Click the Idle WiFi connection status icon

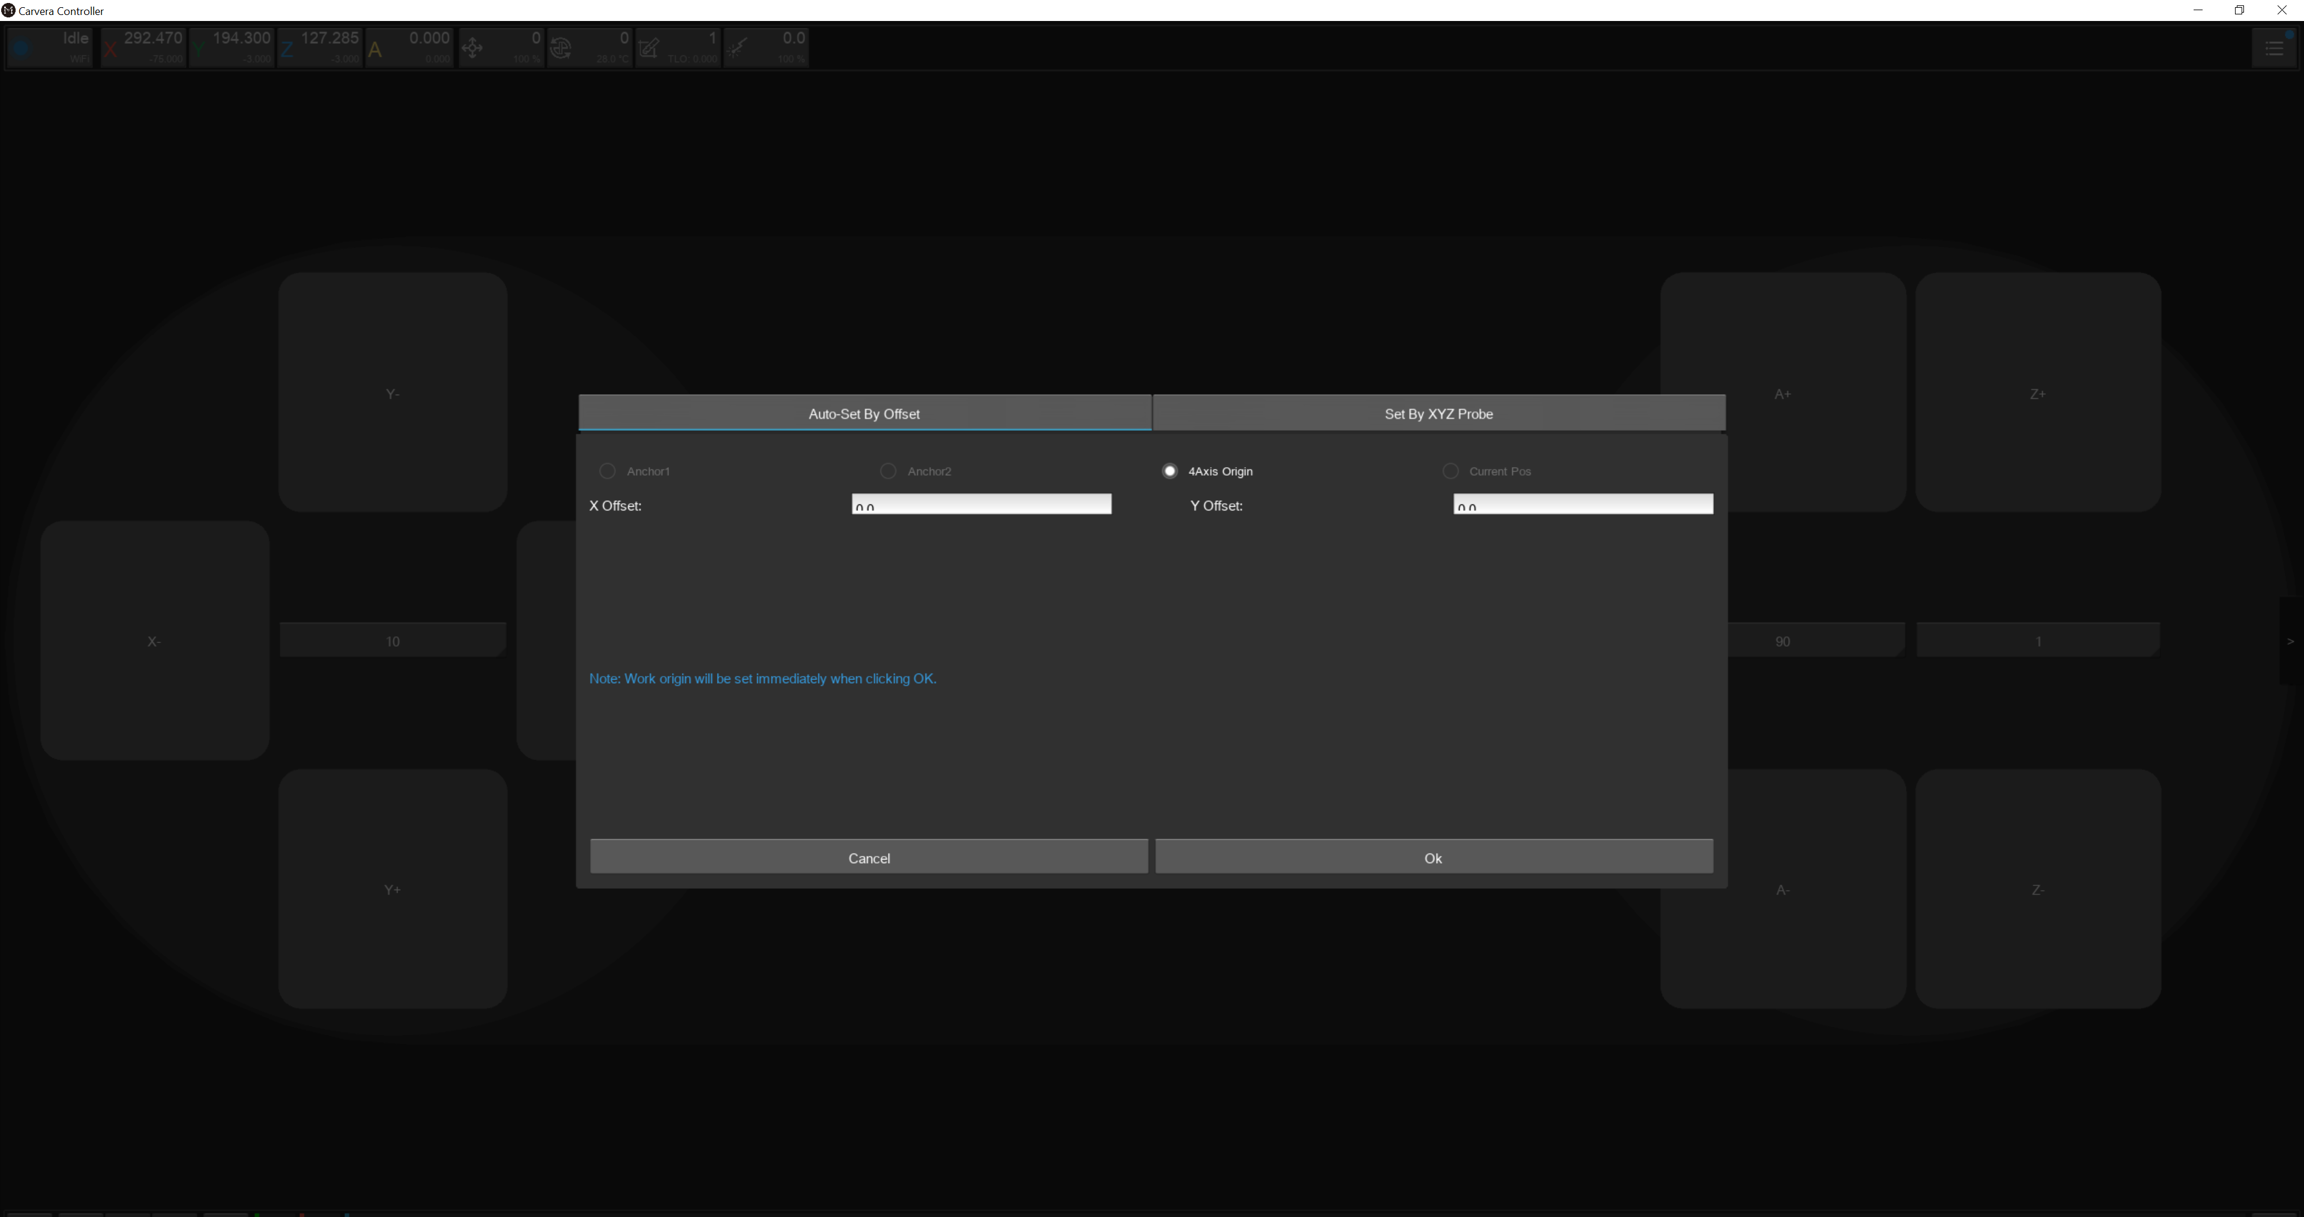tap(50, 47)
